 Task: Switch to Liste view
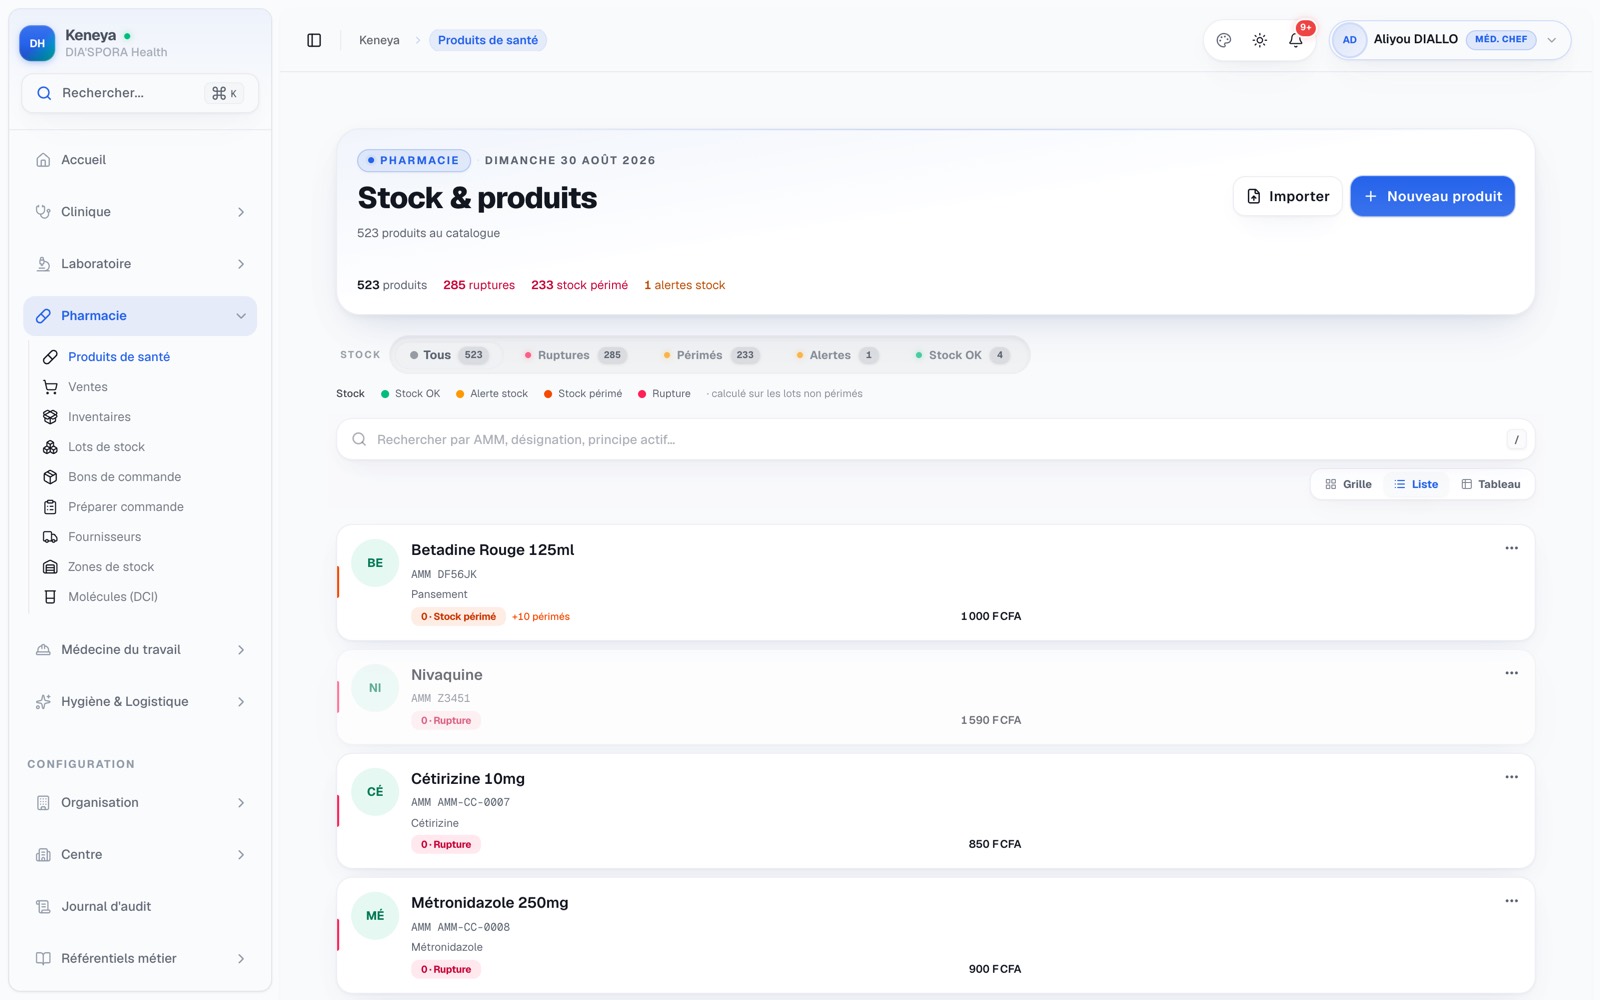(x=1416, y=484)
